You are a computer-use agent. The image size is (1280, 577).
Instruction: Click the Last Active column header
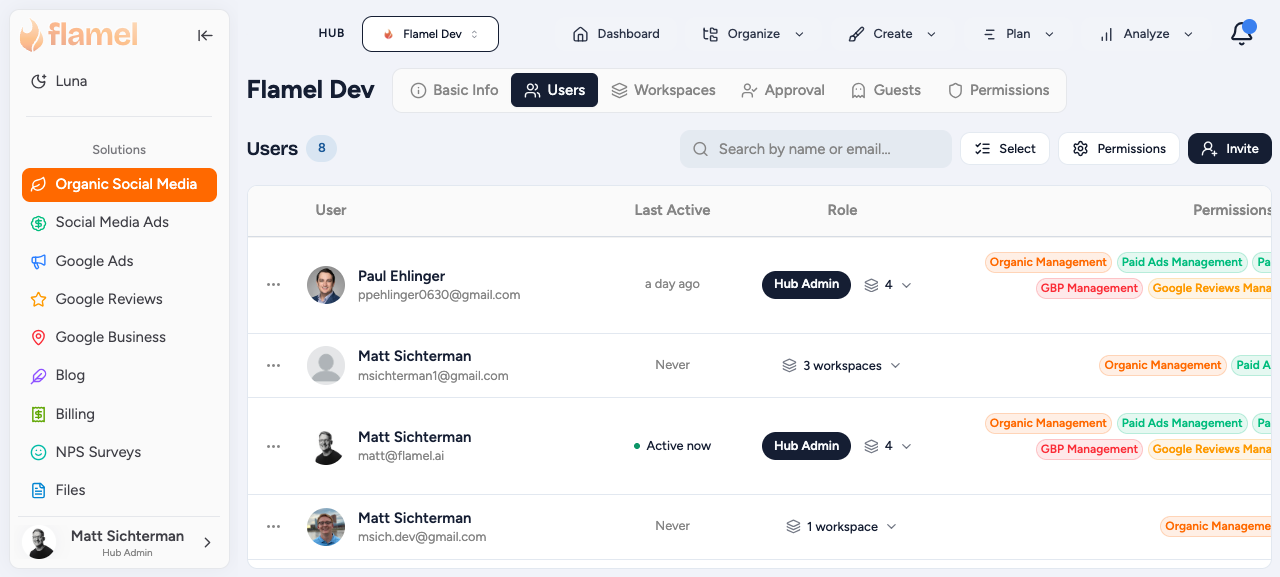pos(672,210)
